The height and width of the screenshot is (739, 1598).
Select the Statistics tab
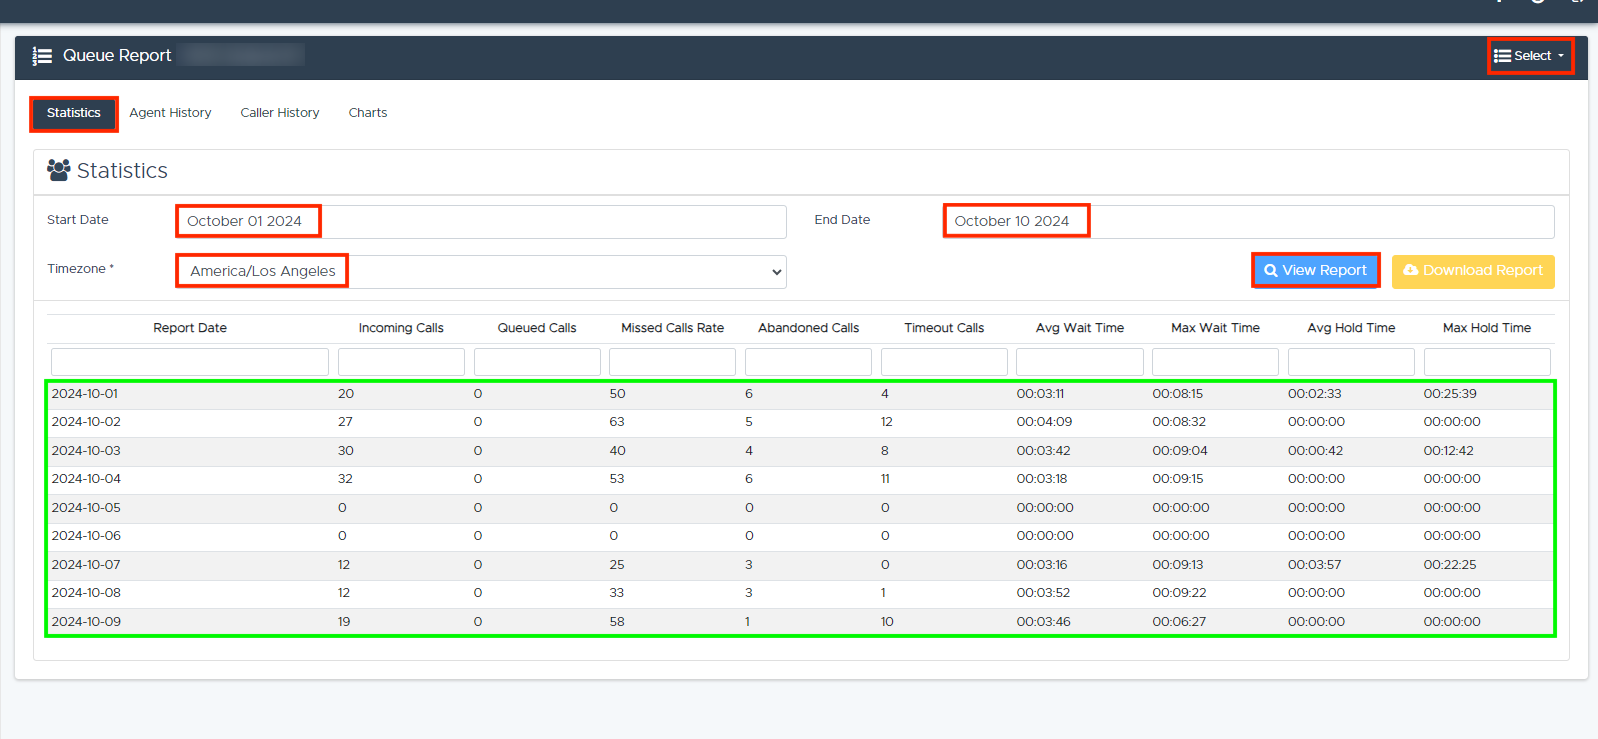[x=74, y=113]
